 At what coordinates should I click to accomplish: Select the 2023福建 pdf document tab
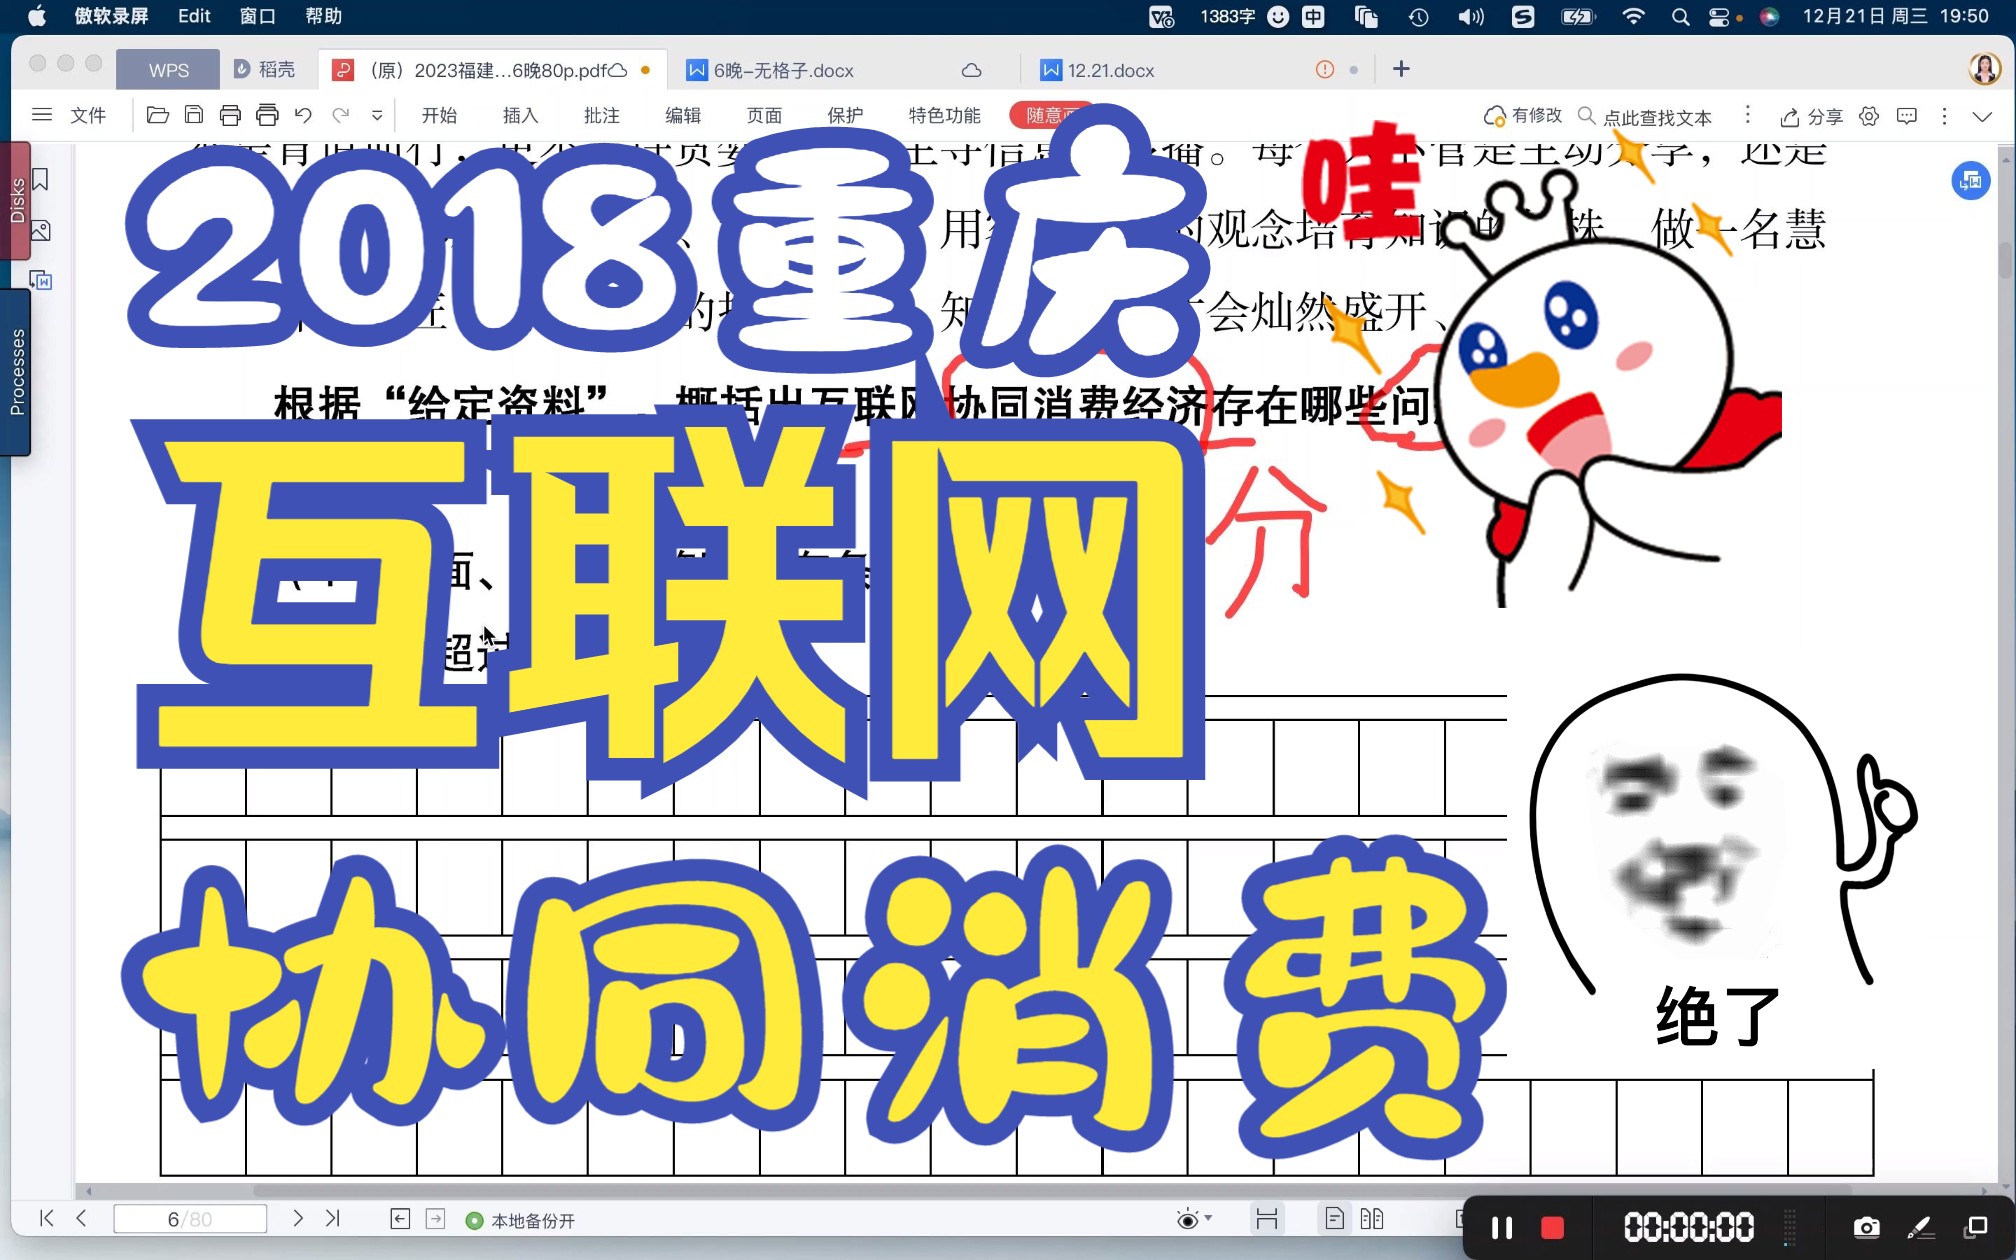490,70
